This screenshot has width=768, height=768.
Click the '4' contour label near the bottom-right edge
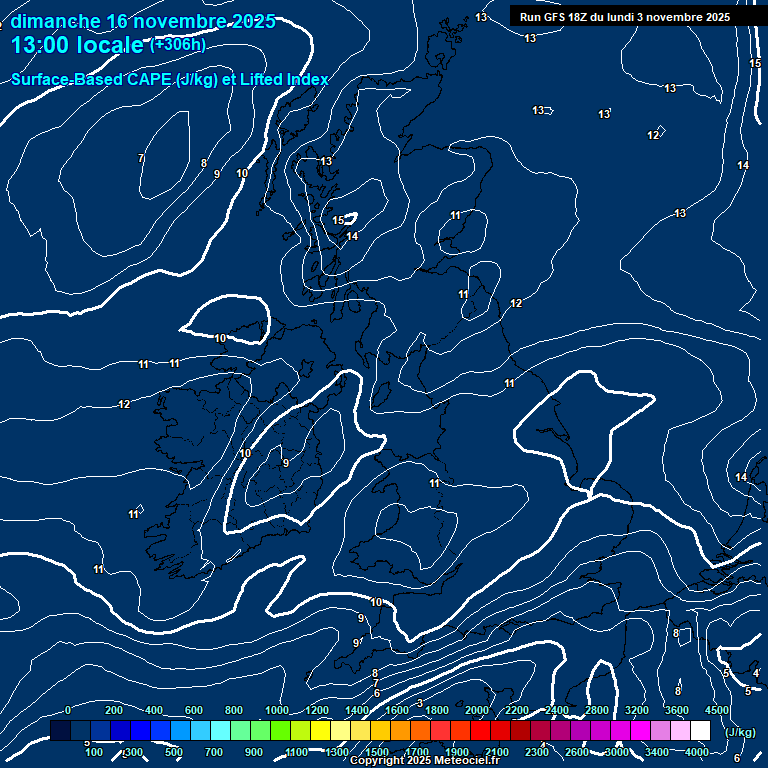click(756, 673)
